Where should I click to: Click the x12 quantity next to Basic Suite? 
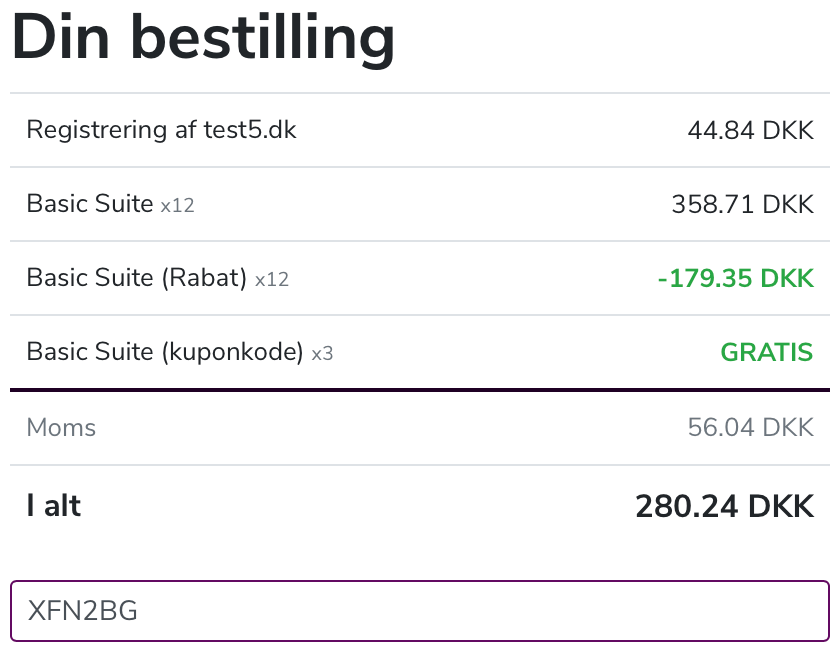(x=177, y=205)
